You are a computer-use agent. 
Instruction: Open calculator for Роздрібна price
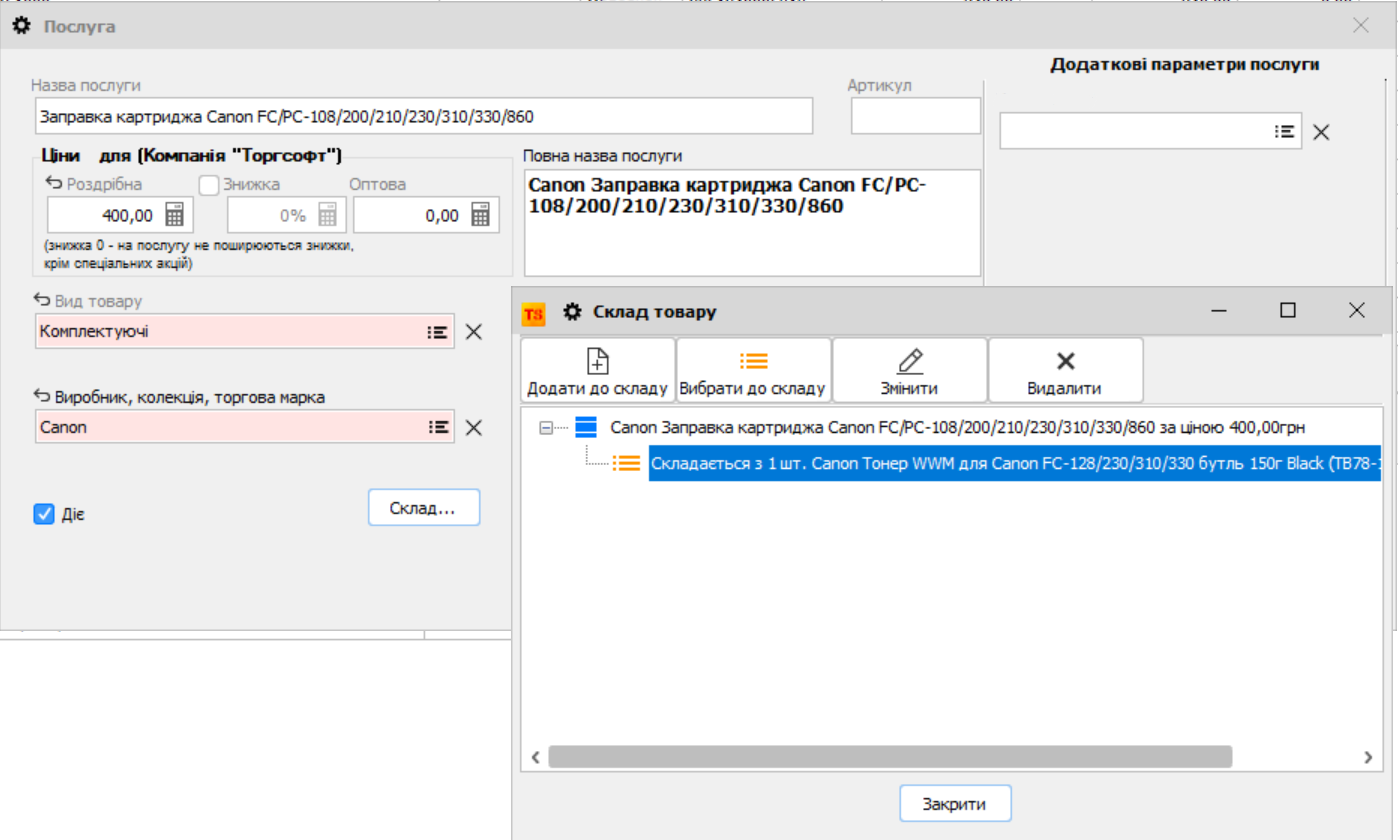(x=174, y=216)
